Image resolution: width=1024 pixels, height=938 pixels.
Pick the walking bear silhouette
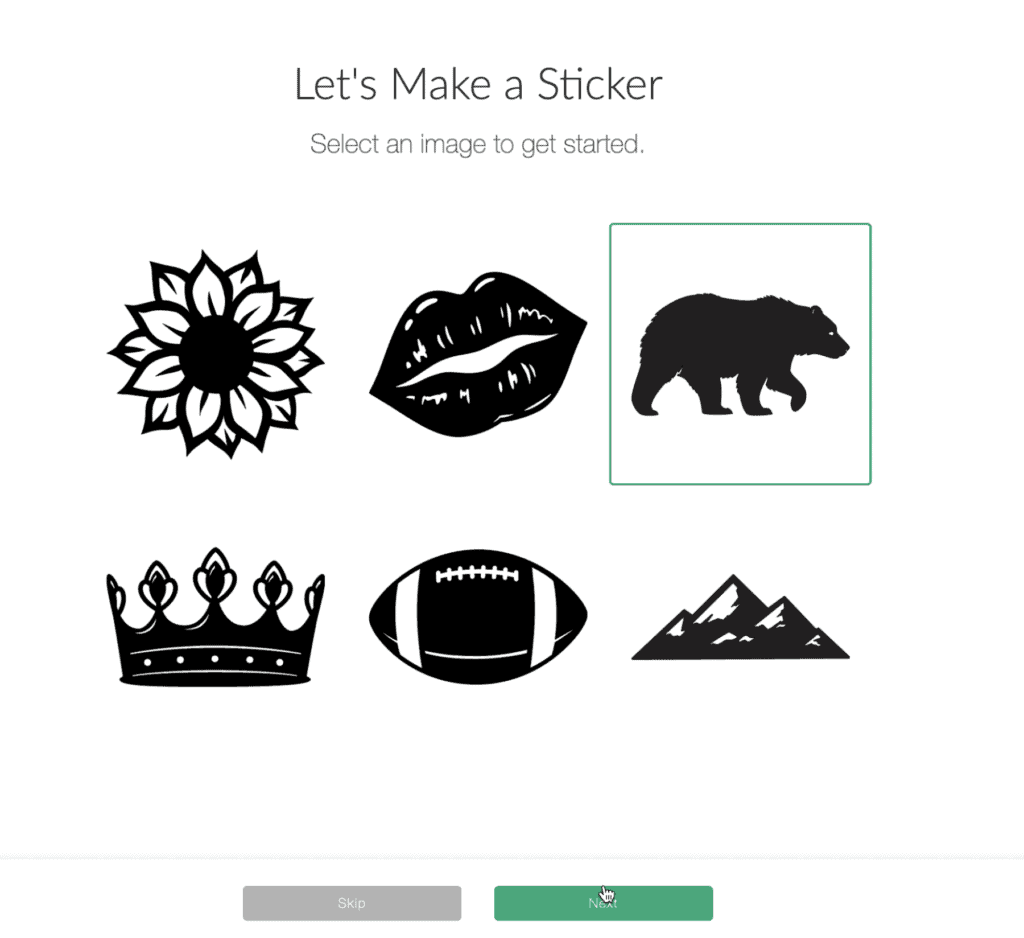[740, 354]
